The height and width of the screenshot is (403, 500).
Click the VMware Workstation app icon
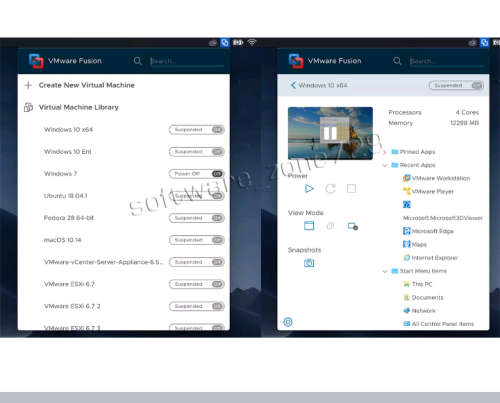point(406,178)
